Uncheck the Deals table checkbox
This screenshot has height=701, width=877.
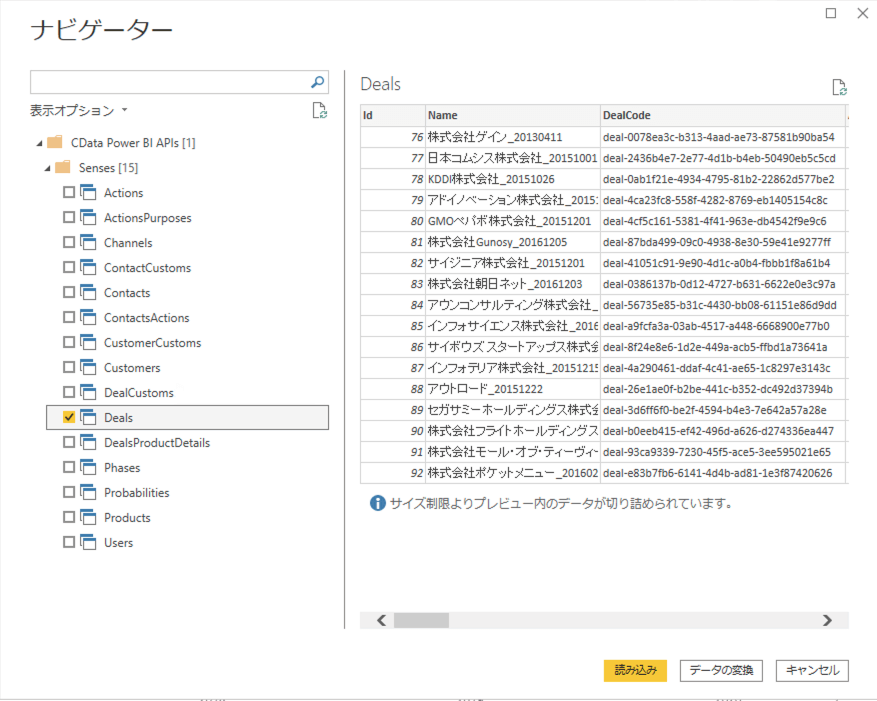tap(69, 418)
